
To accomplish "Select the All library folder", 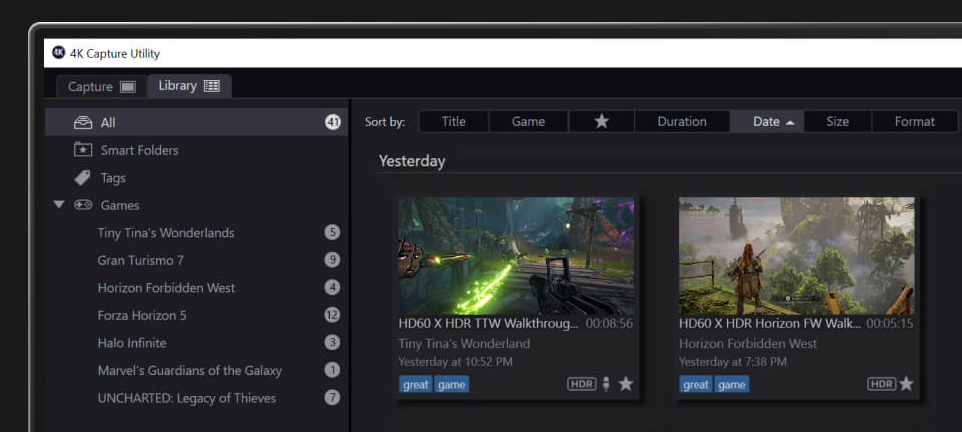I will click(196, 122).
